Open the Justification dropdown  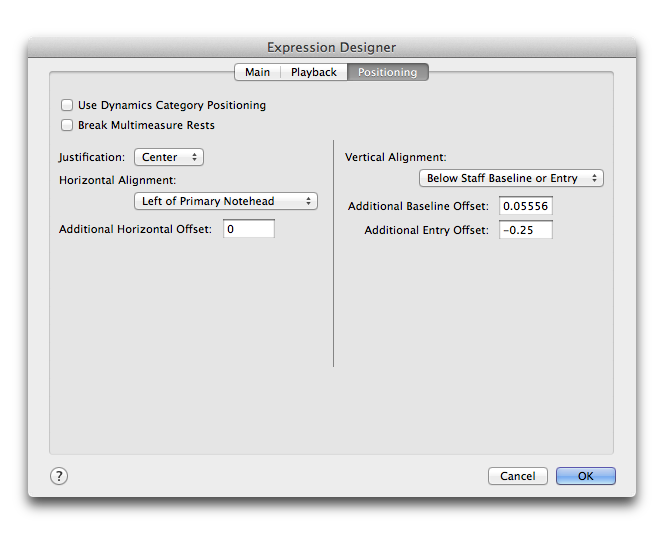click(x=169, y=157)
